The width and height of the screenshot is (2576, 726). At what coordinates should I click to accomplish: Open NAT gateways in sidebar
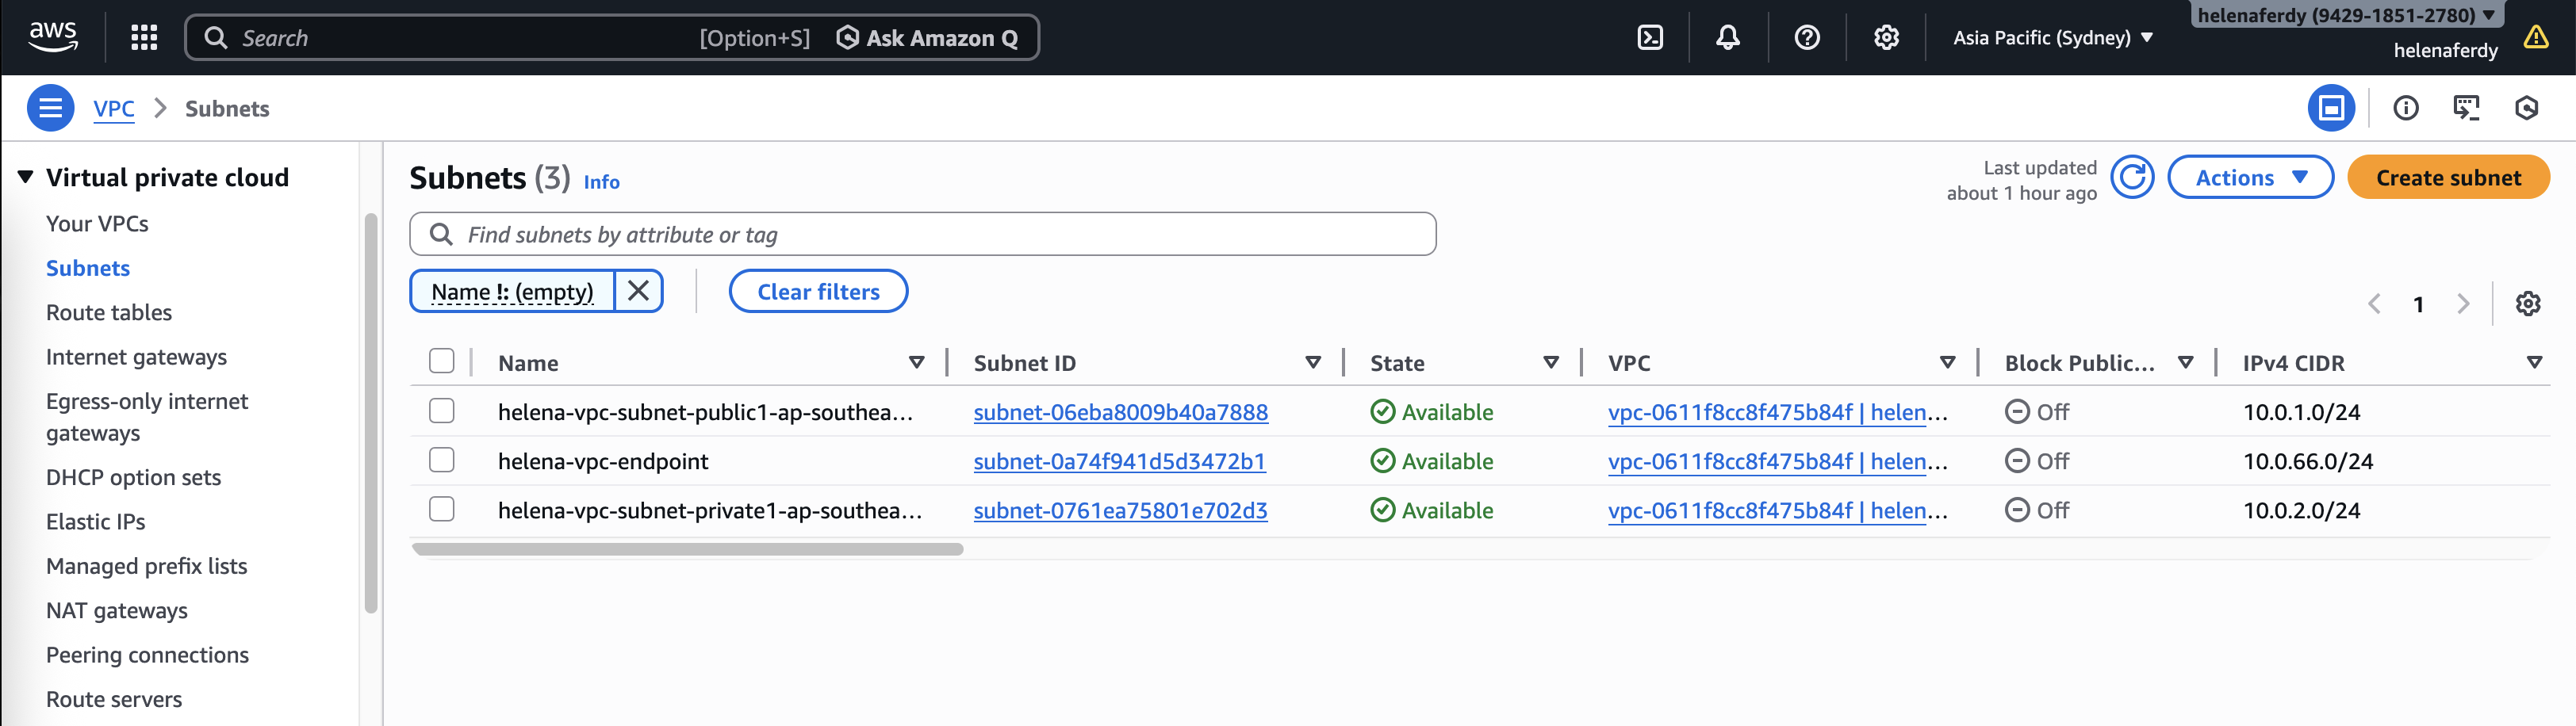pyautogui.click(x=117, y=610)
